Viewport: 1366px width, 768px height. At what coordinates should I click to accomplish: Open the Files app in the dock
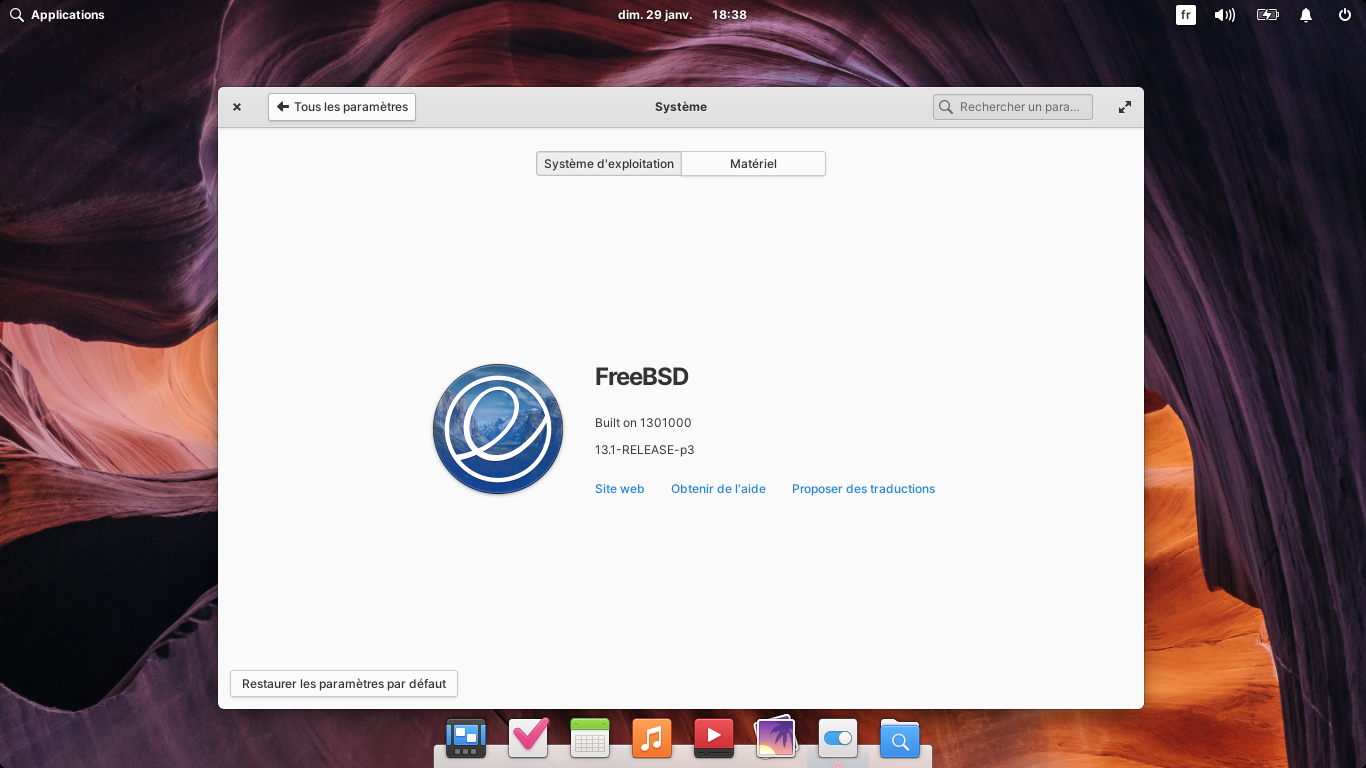pyautogui.click(x=900, y=738)
